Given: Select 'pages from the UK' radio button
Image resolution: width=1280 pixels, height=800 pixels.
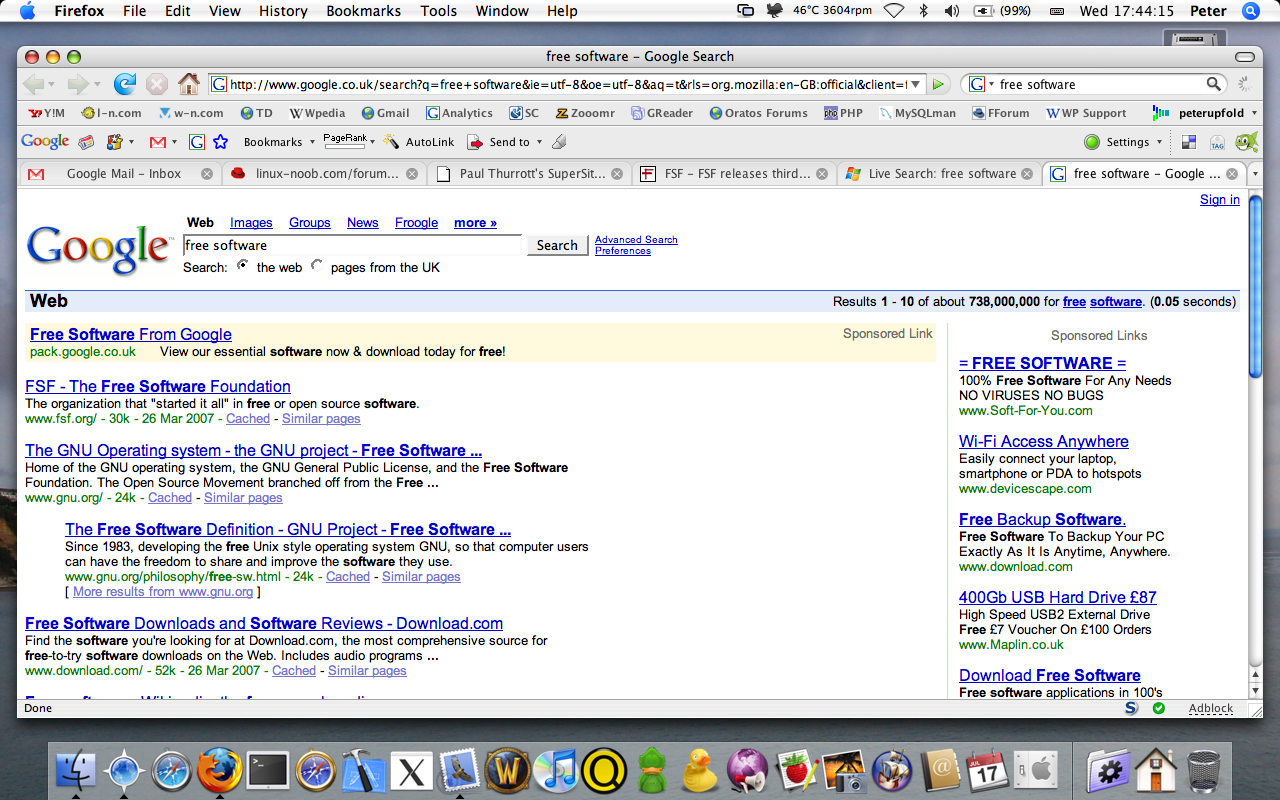Looking at the screenshot, I should [x=317, y=266].
